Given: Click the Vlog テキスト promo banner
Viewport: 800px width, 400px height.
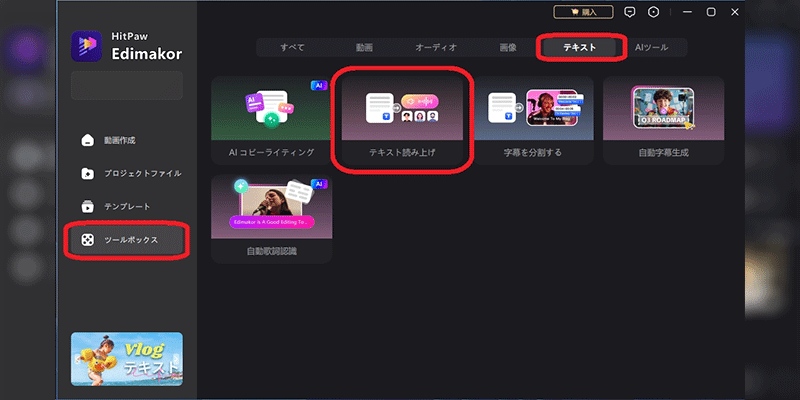Looking at the screenshot, I should (127, 359).
